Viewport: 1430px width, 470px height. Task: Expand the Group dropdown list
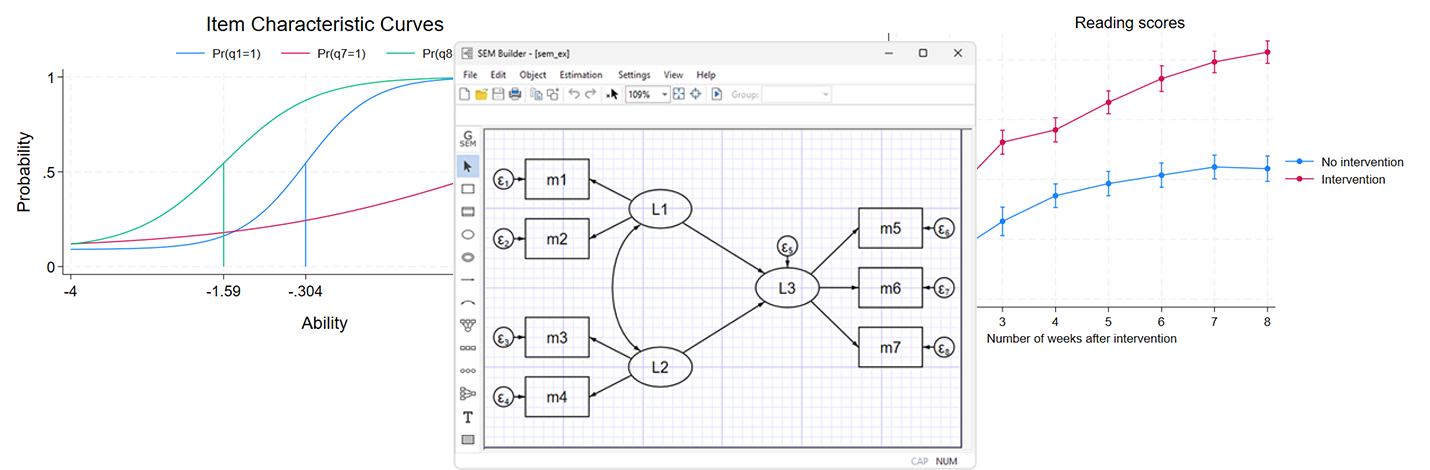[825, 94]
